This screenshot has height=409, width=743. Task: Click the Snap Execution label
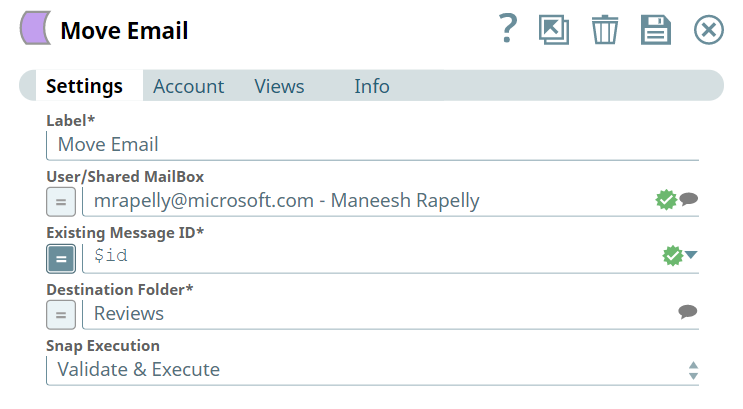coord(103,346)
